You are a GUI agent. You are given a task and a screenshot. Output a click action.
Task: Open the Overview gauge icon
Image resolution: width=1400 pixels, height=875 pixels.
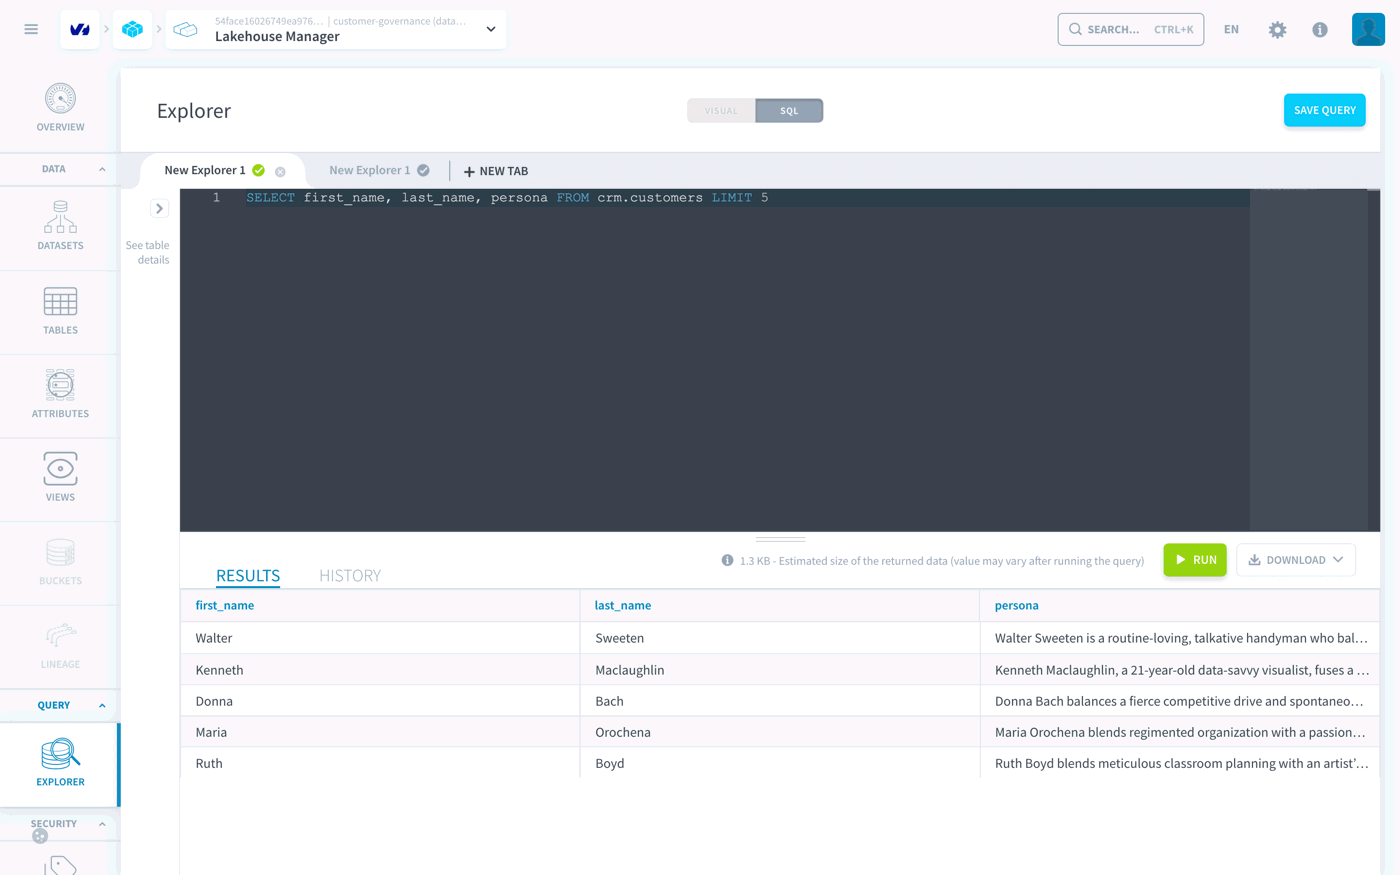[60, 99]
